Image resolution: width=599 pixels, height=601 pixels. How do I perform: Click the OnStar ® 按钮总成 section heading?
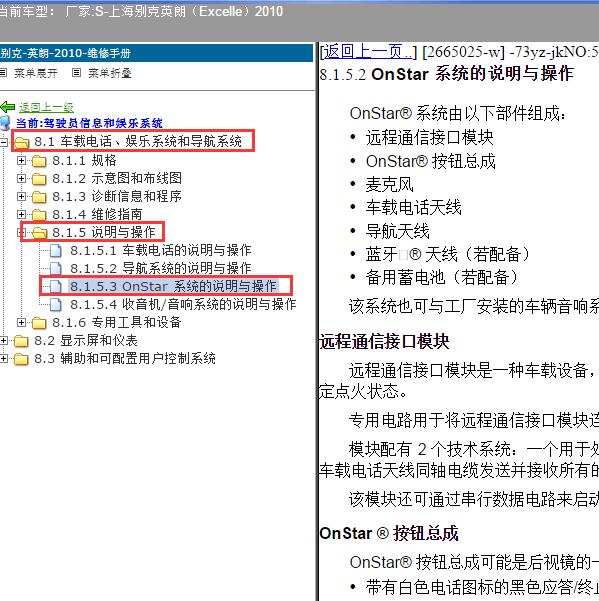(389, 533)
